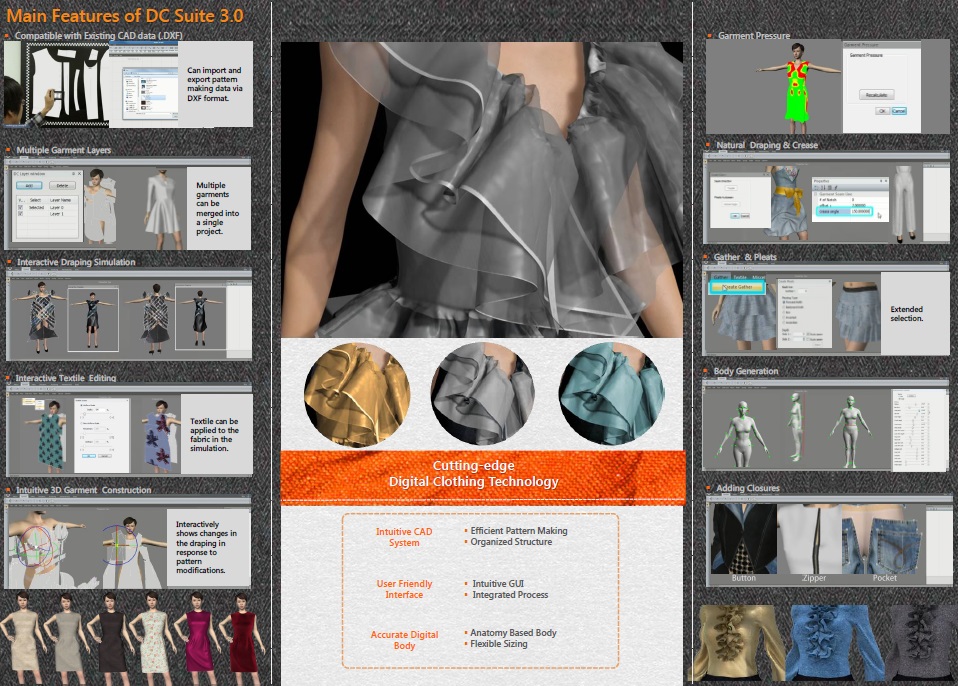
Task: Click the 'Interactive Draping Simulation' heading
Action: tap(76, 262)
